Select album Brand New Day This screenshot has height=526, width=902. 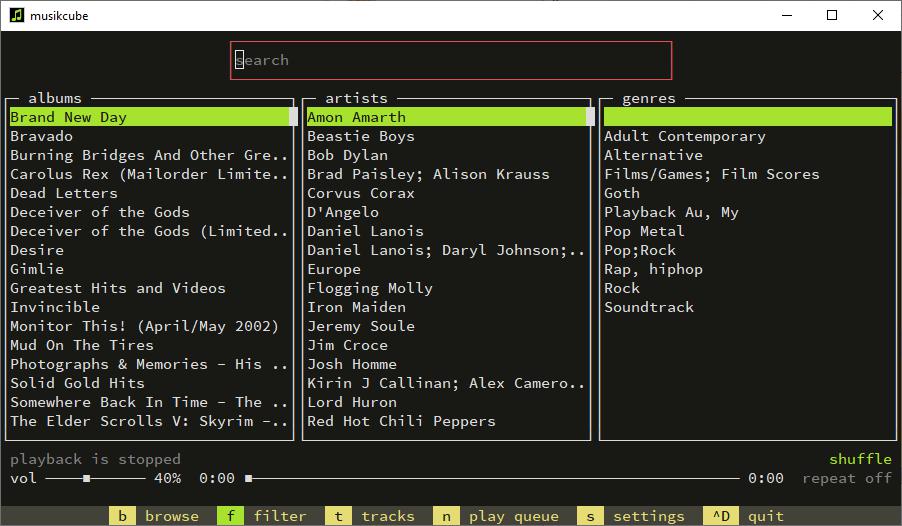(149, 117)
